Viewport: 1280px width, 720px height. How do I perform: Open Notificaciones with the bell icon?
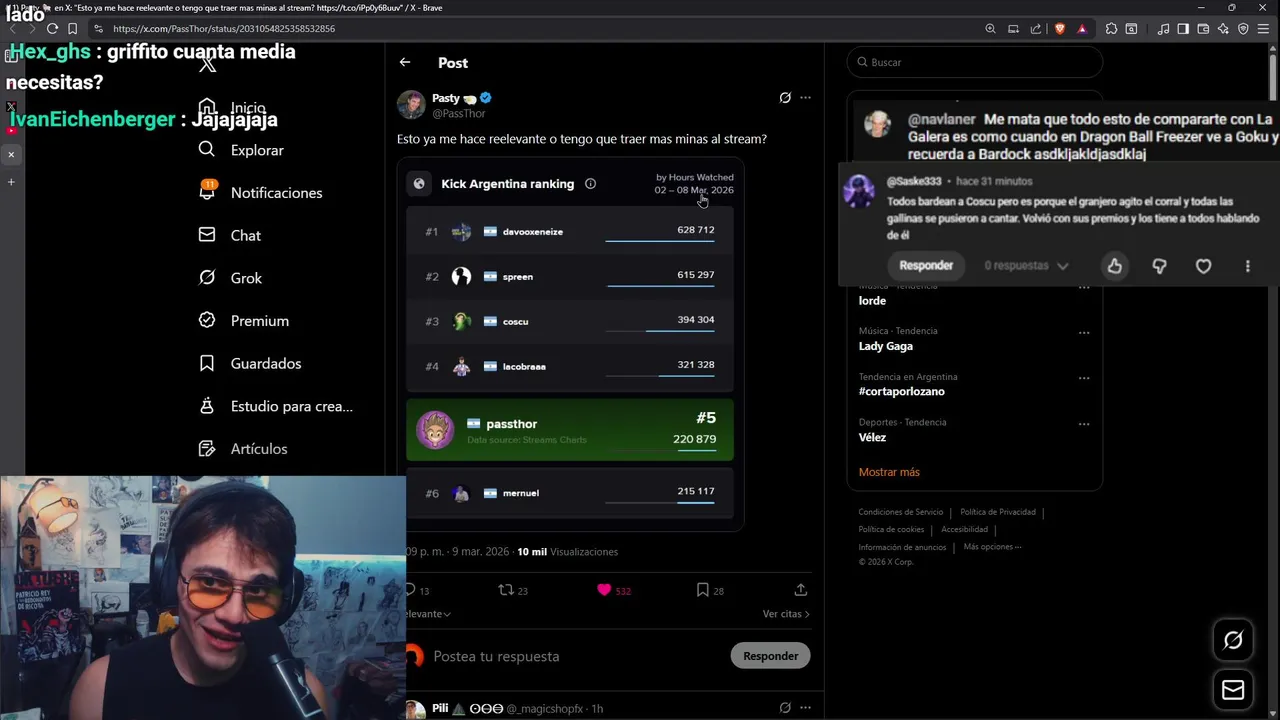[260, 192]
